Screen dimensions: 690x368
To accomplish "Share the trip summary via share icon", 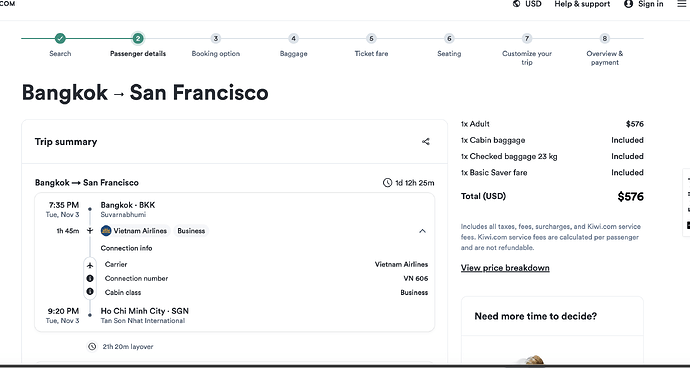I will [426, 142].
